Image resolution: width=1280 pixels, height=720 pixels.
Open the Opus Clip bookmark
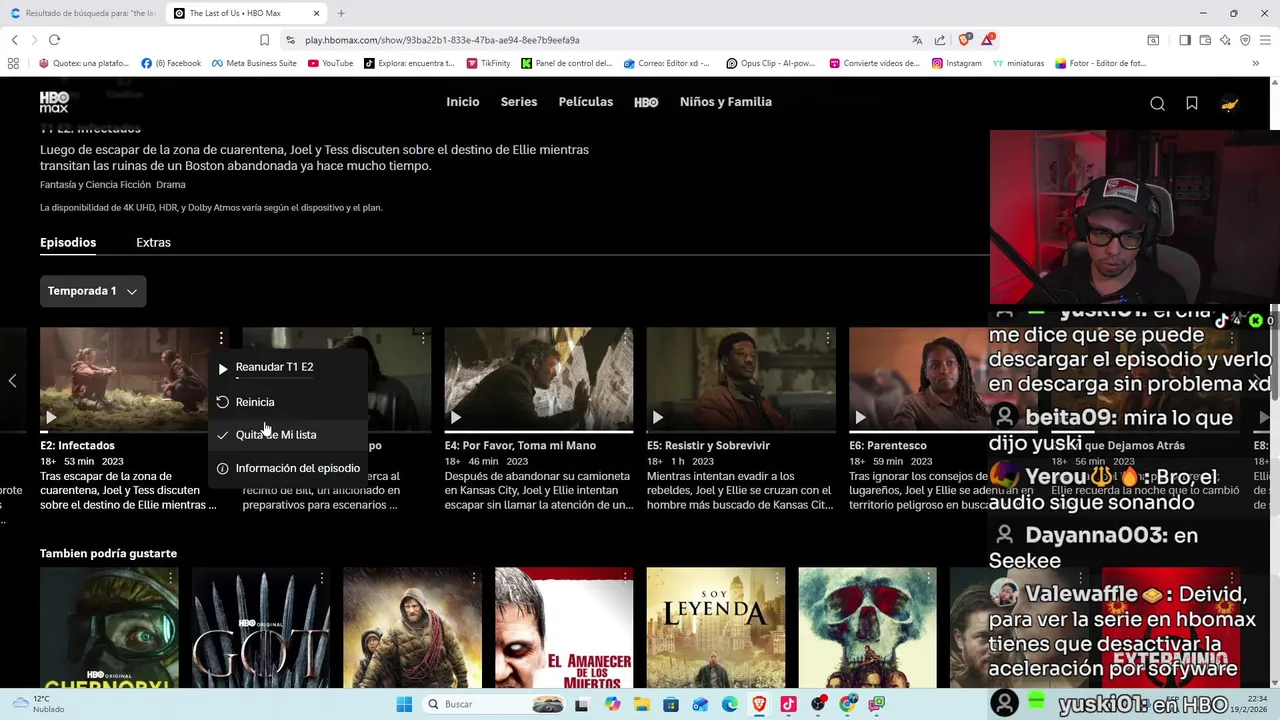(x=771, y=63)
